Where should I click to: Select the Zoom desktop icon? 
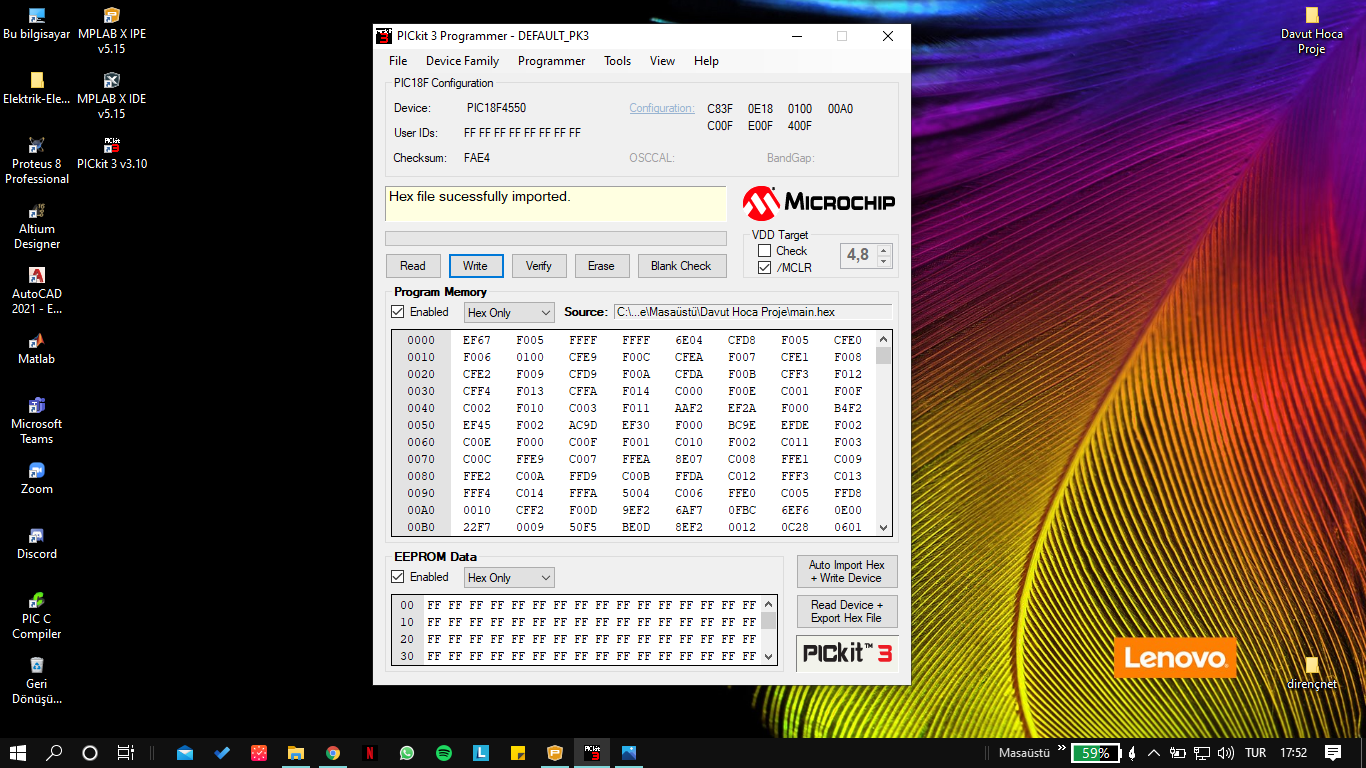37,478
